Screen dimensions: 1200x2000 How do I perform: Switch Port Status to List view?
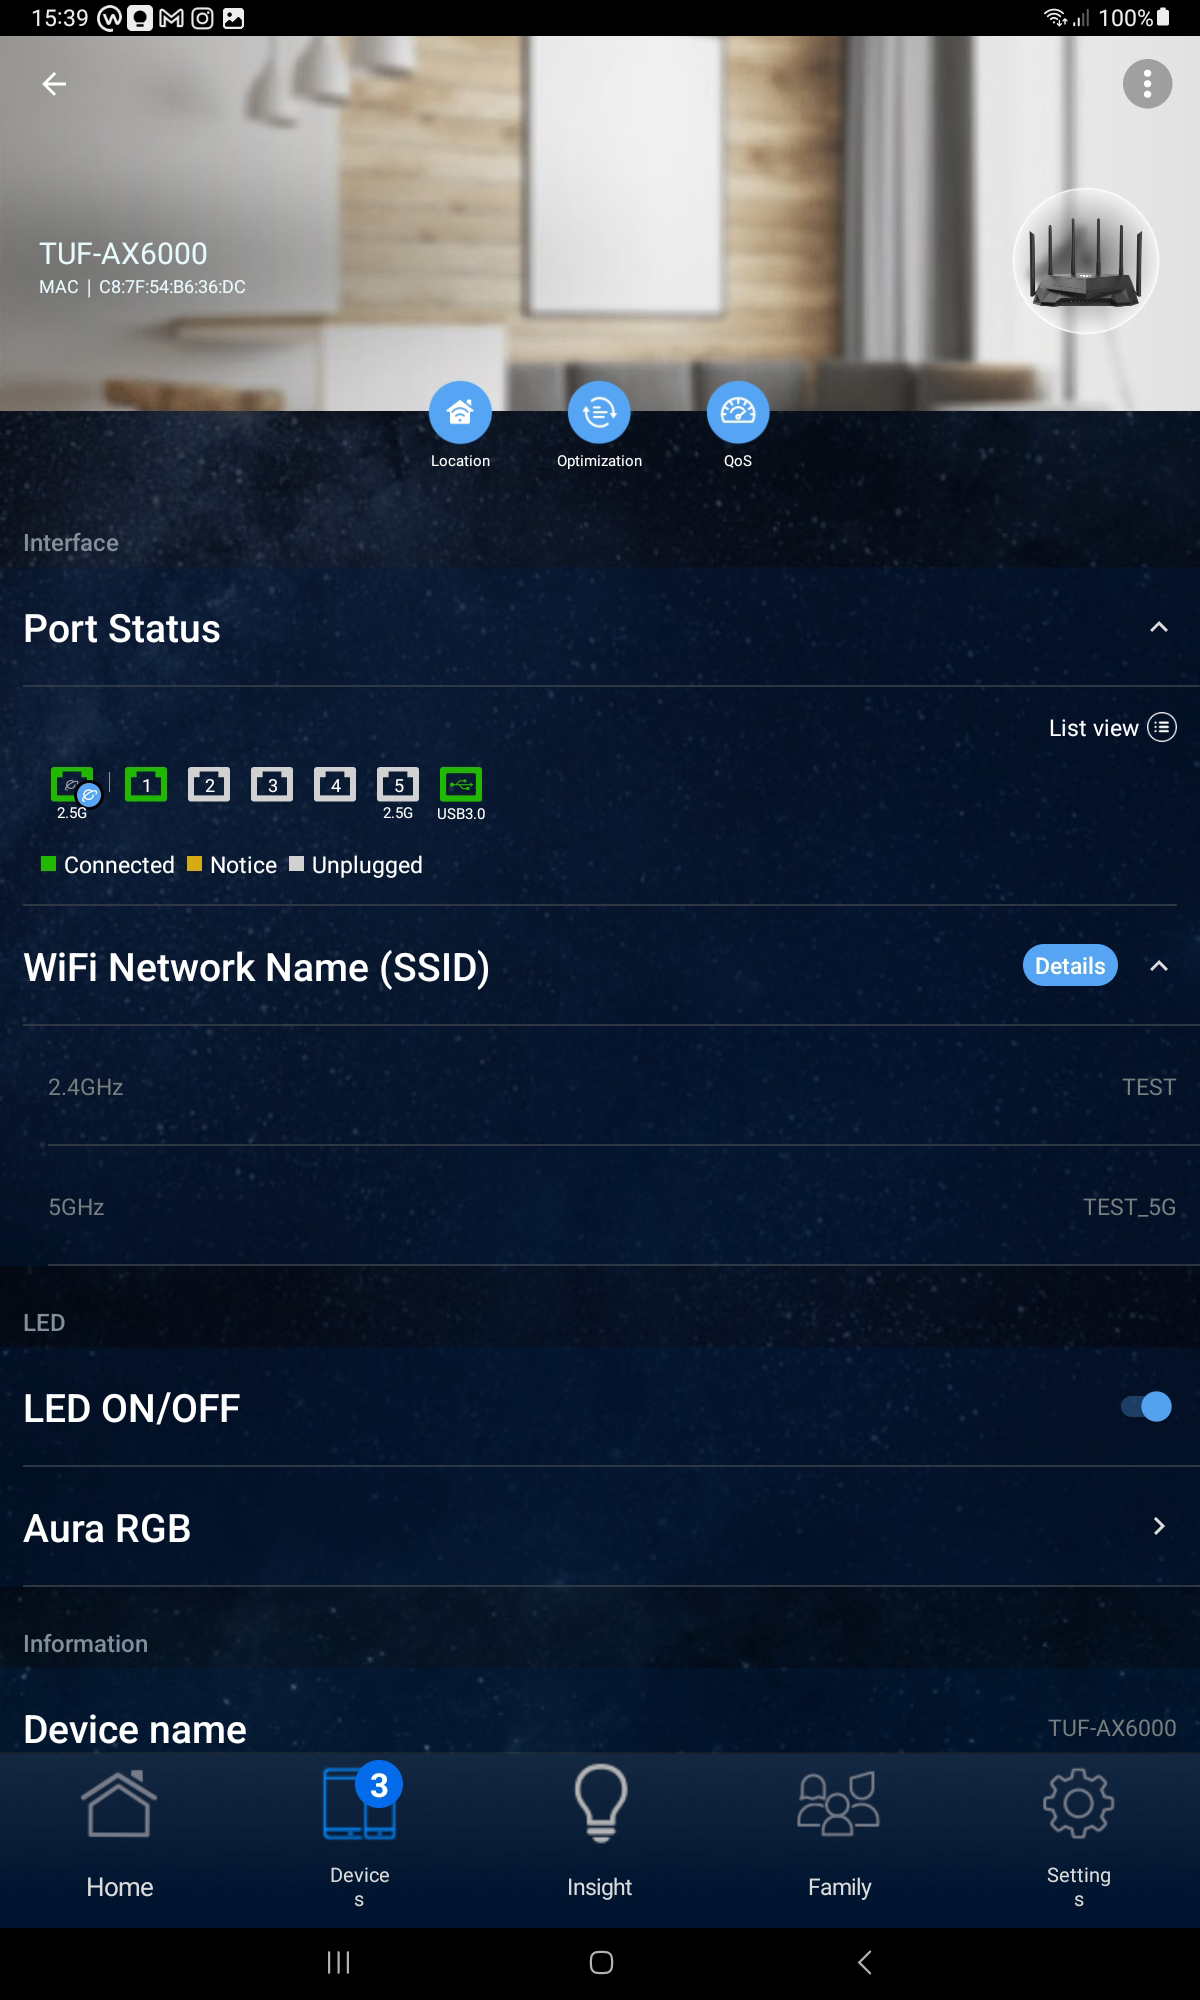click(x=1112, y=728)
